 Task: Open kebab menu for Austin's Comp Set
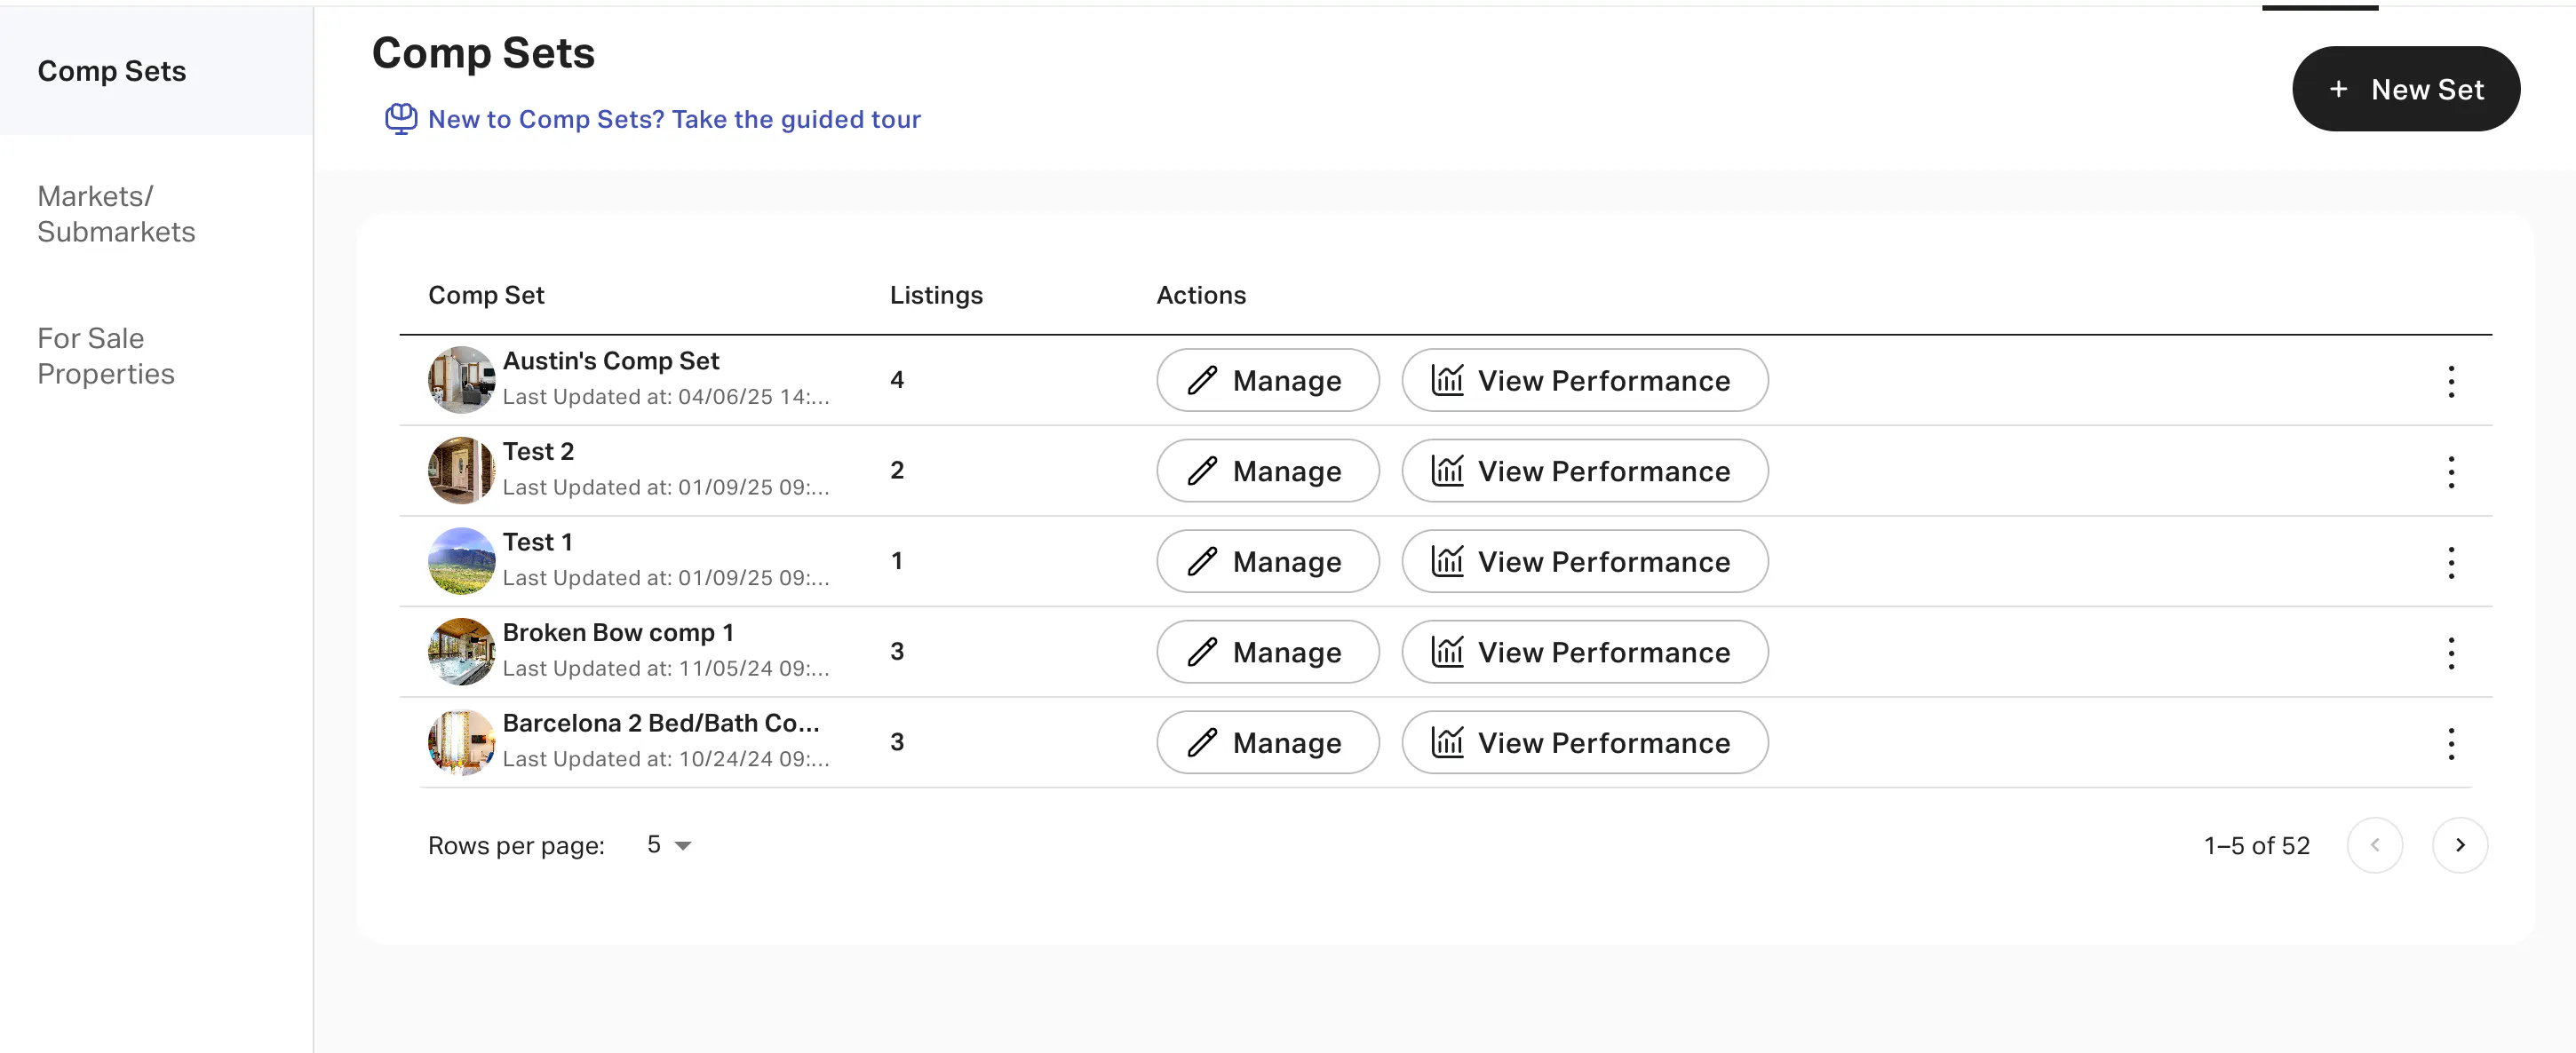click(2450, 381)
